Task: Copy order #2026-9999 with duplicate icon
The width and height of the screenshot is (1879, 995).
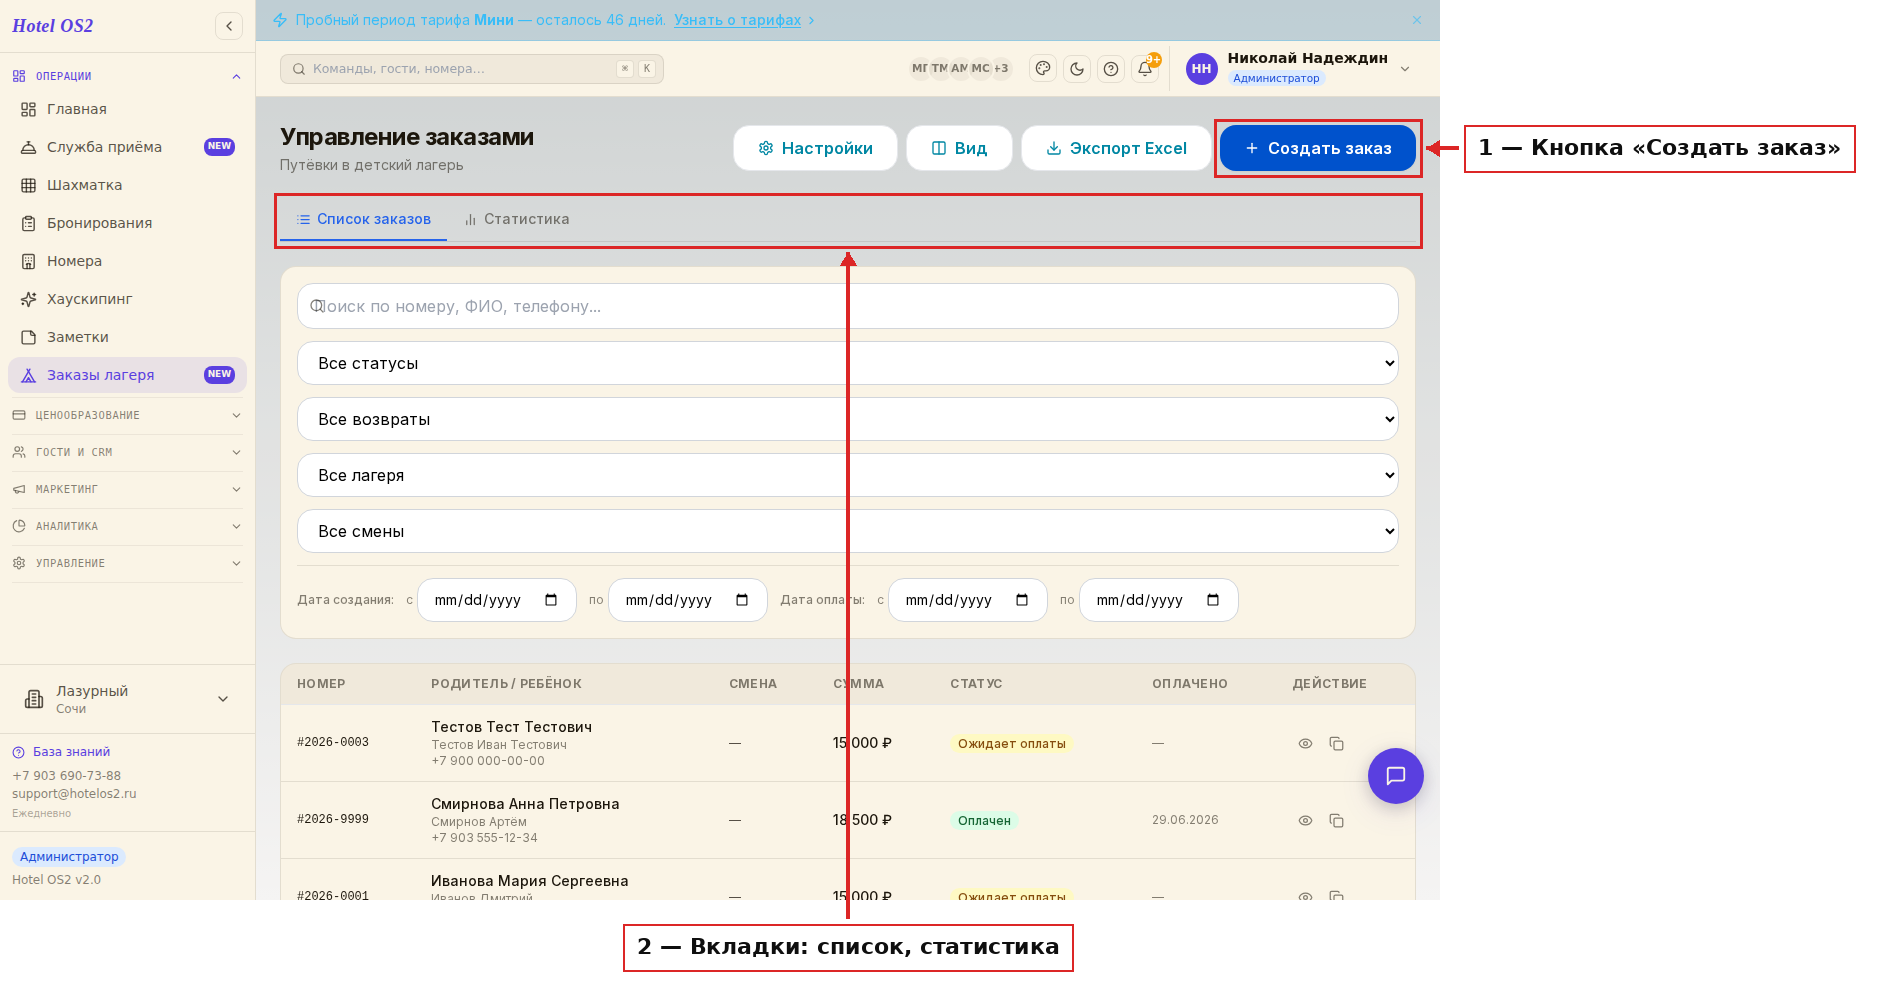Action: (x=1336, y=821)
